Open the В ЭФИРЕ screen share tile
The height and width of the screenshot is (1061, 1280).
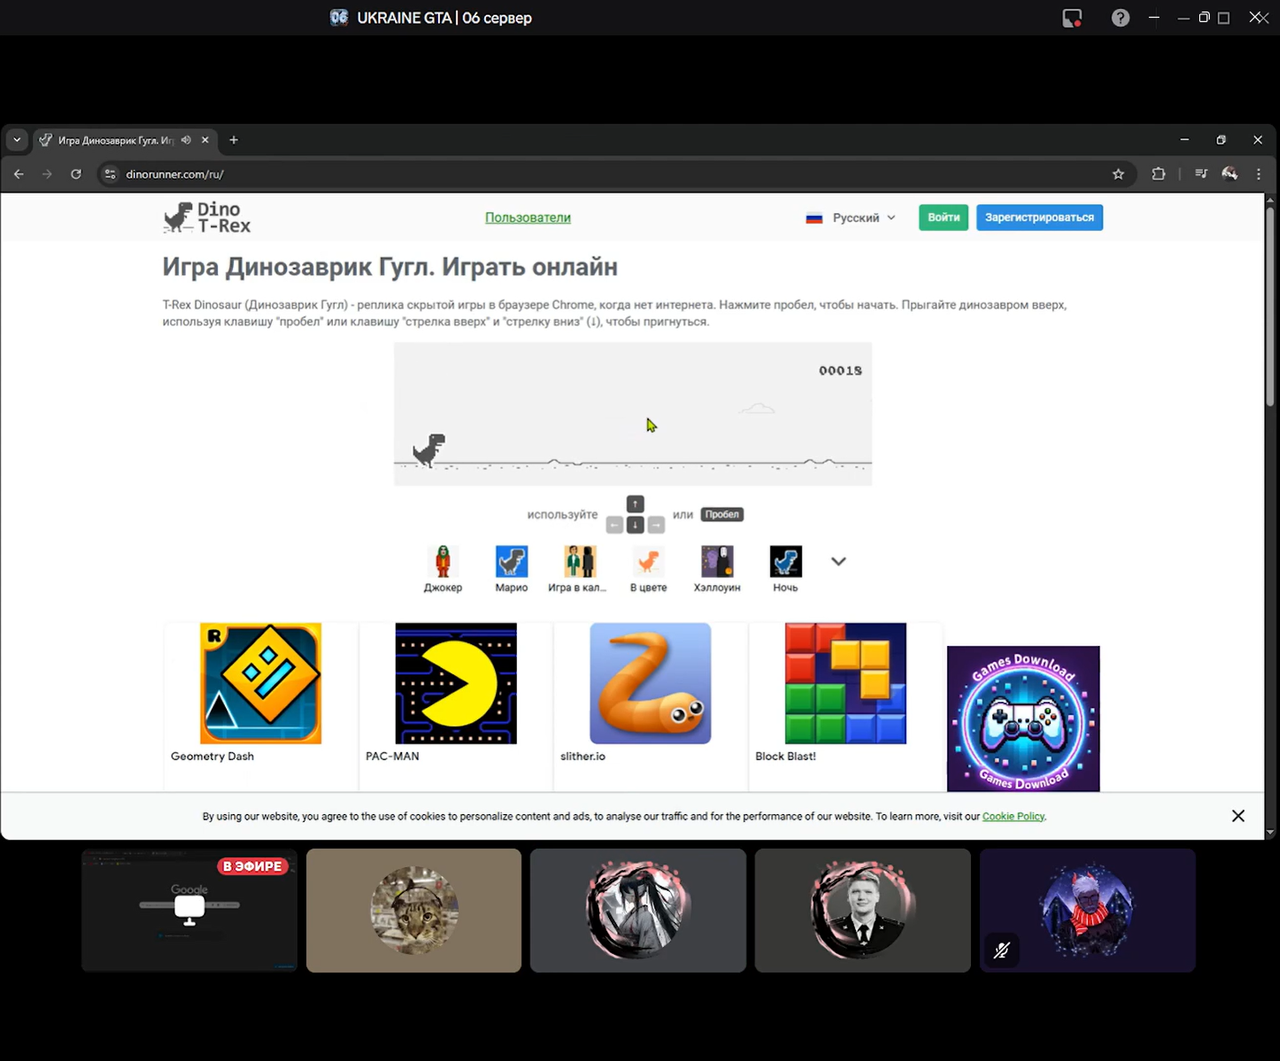pyautogui.click(x=189, y=910)
